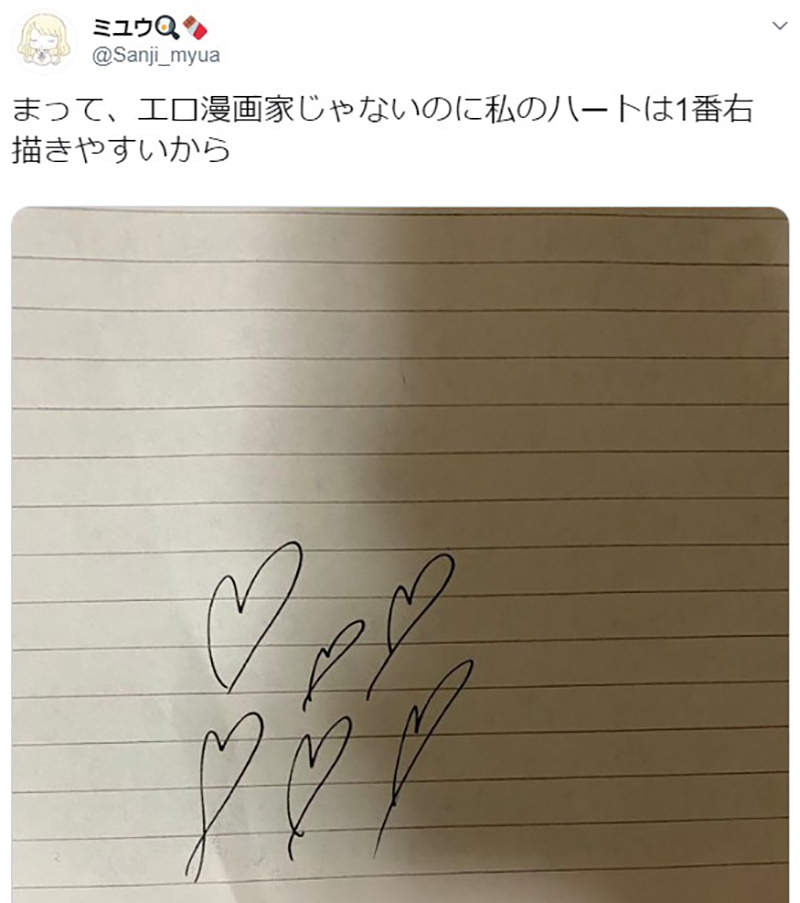800x903 pixels.
Task: Click the lower left heart with long tail
Action: click(x=223, y=795)
